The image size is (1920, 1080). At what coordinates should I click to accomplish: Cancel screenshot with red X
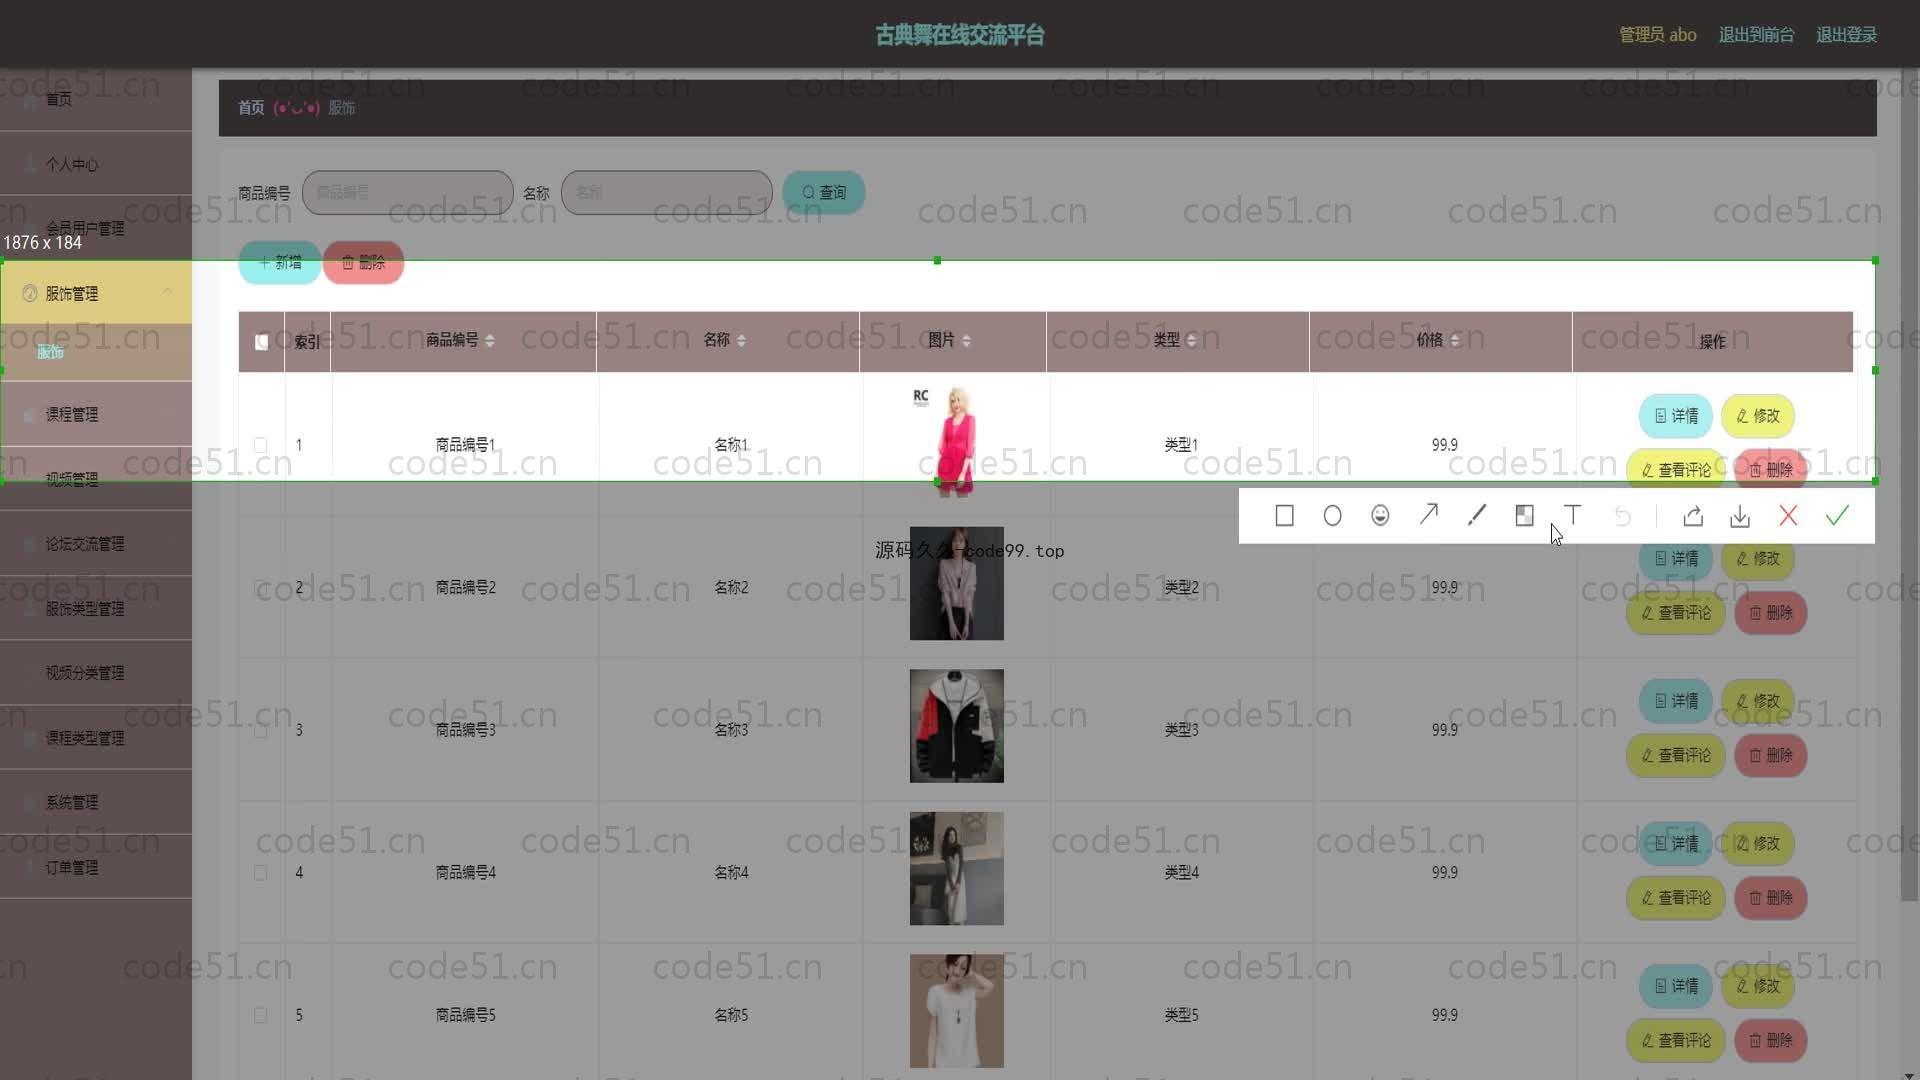point(1788,516)
